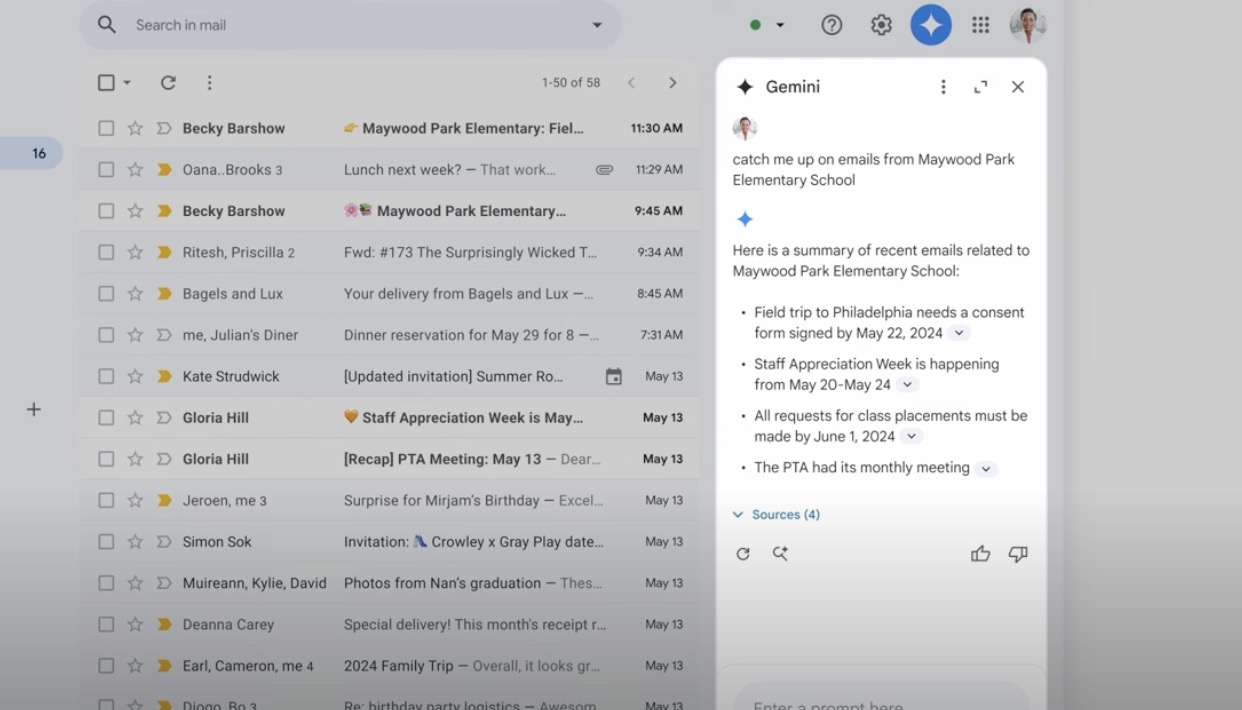
Task: Open the select-all checkbox dropdown arrow
Action: (x=127, y=83)
